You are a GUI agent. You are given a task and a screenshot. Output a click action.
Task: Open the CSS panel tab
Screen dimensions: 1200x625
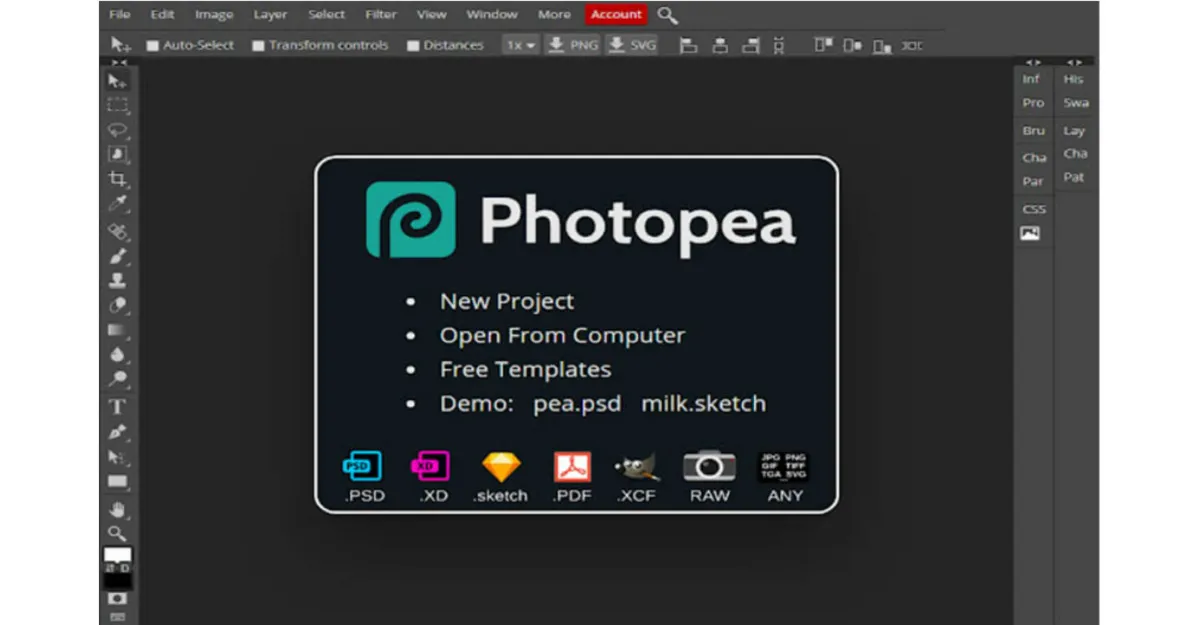pyautogui.click(x=1033, y=209)
